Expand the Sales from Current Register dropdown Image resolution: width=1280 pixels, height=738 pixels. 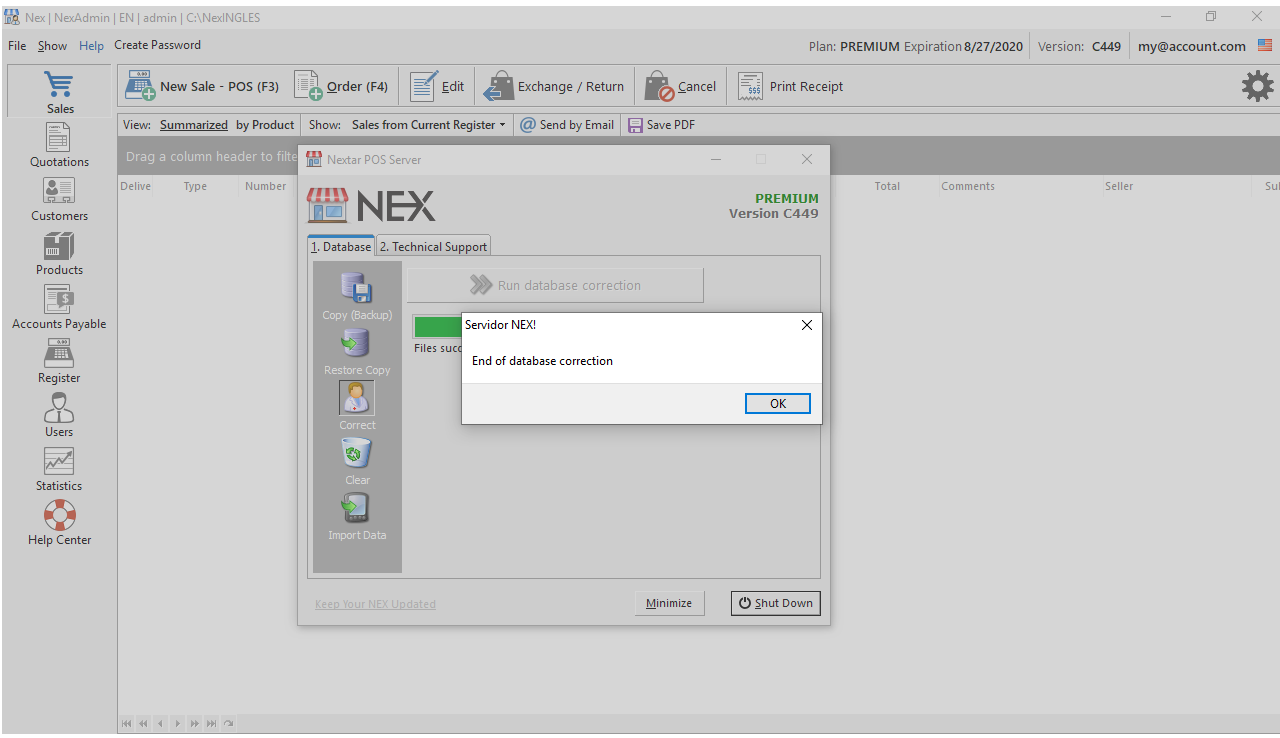pos(429,125)
